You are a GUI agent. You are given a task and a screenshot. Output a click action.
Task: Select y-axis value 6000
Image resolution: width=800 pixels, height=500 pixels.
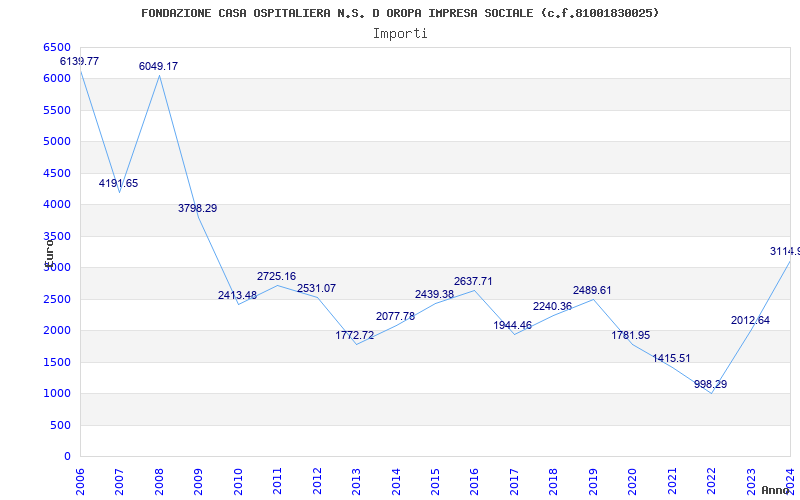tap(57, 79)
